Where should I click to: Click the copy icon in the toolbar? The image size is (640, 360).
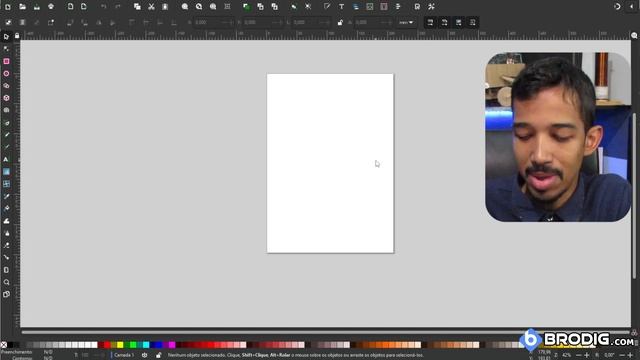pyautogui.click(x=137, y=7)
